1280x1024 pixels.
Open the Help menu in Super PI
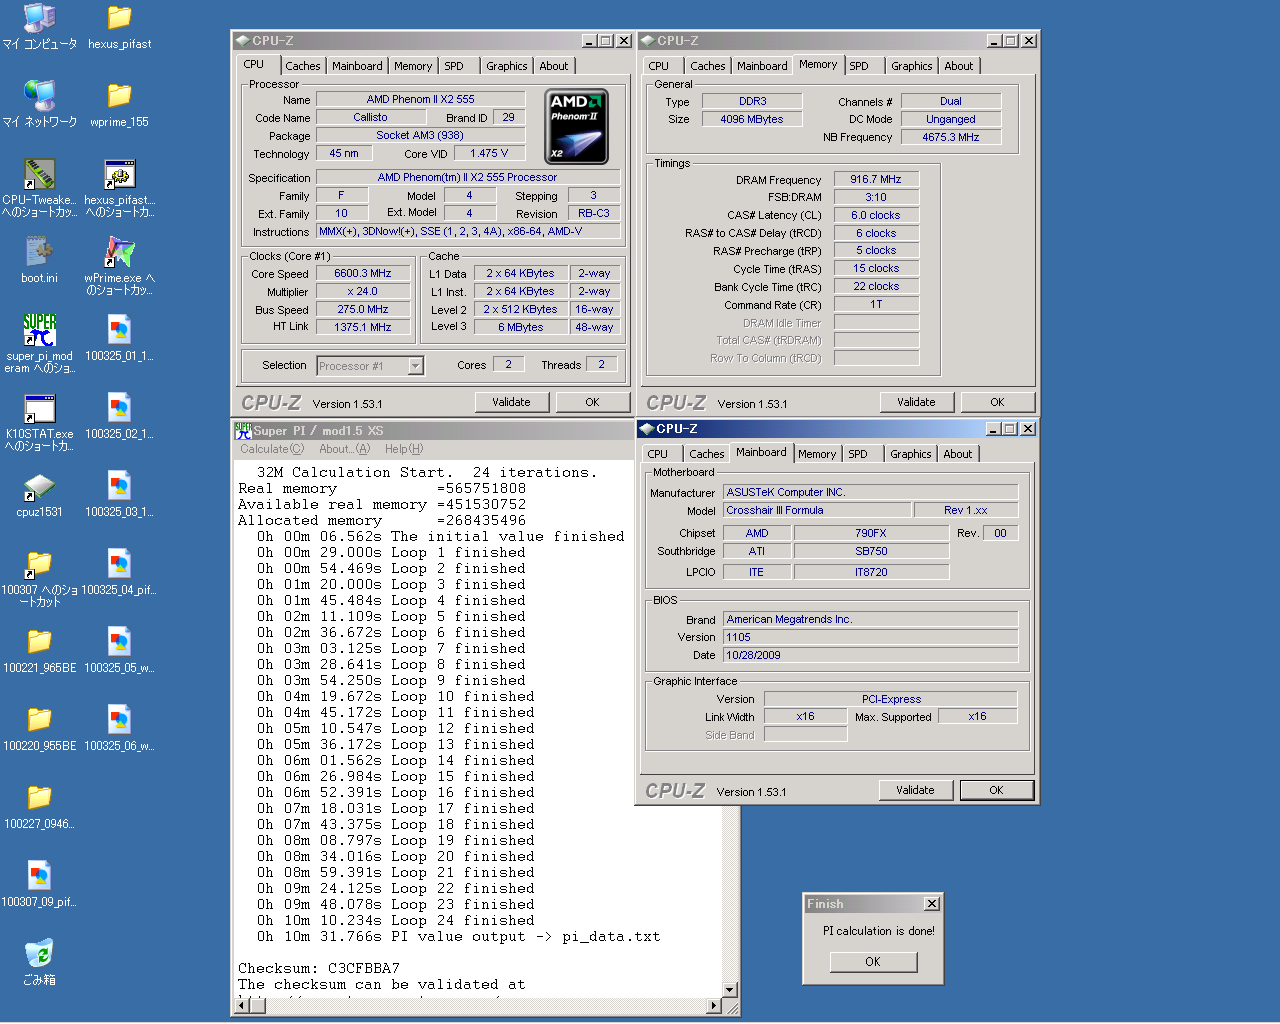[x=403, y=449]
